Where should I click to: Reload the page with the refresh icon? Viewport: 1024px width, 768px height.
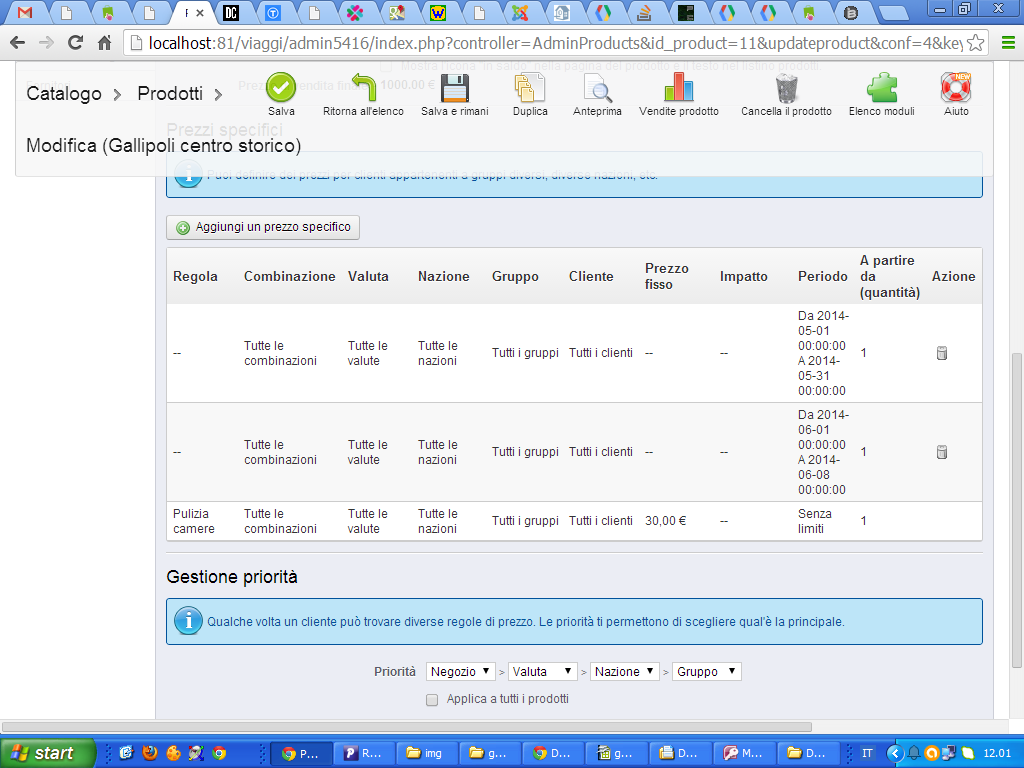(x=75, y=43)
